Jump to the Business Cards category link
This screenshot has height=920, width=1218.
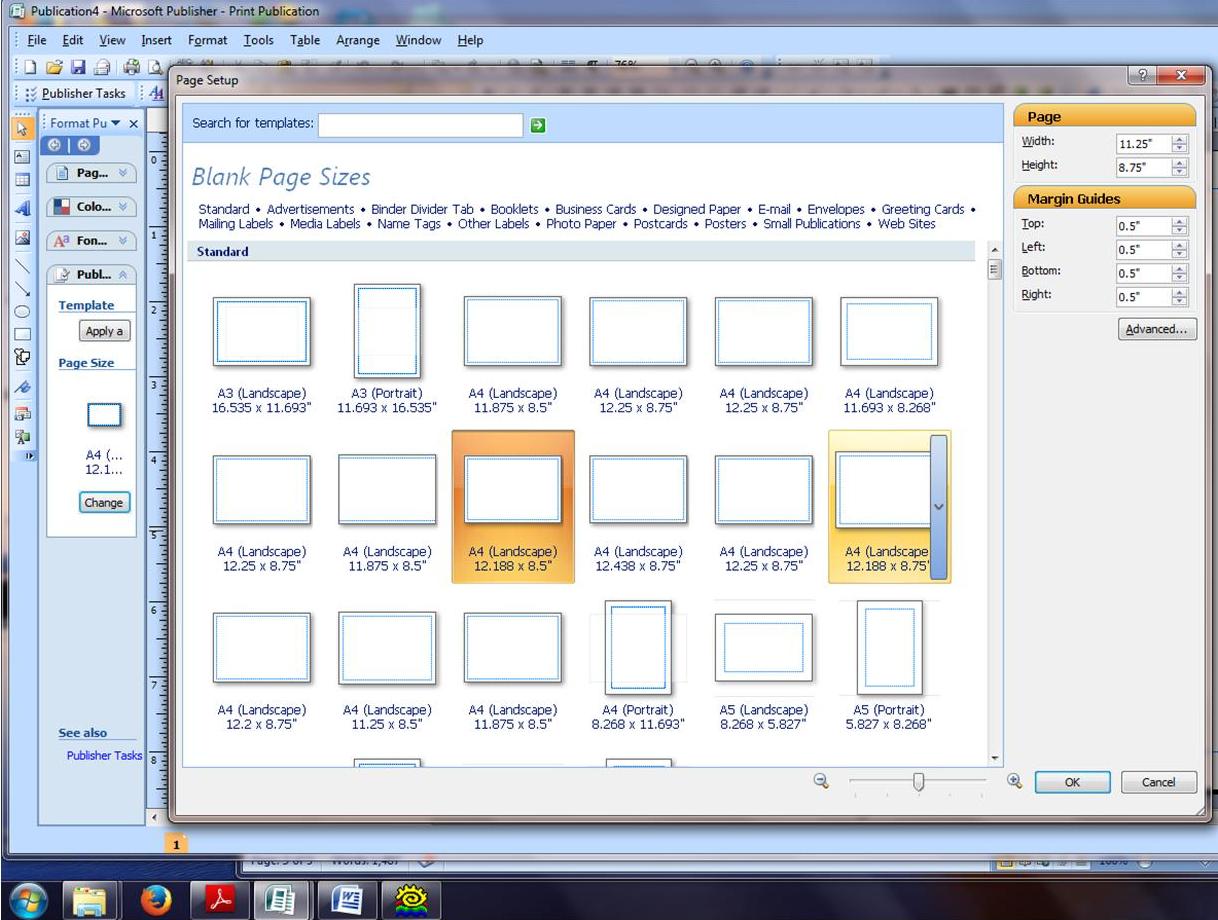tap(596, 209)
